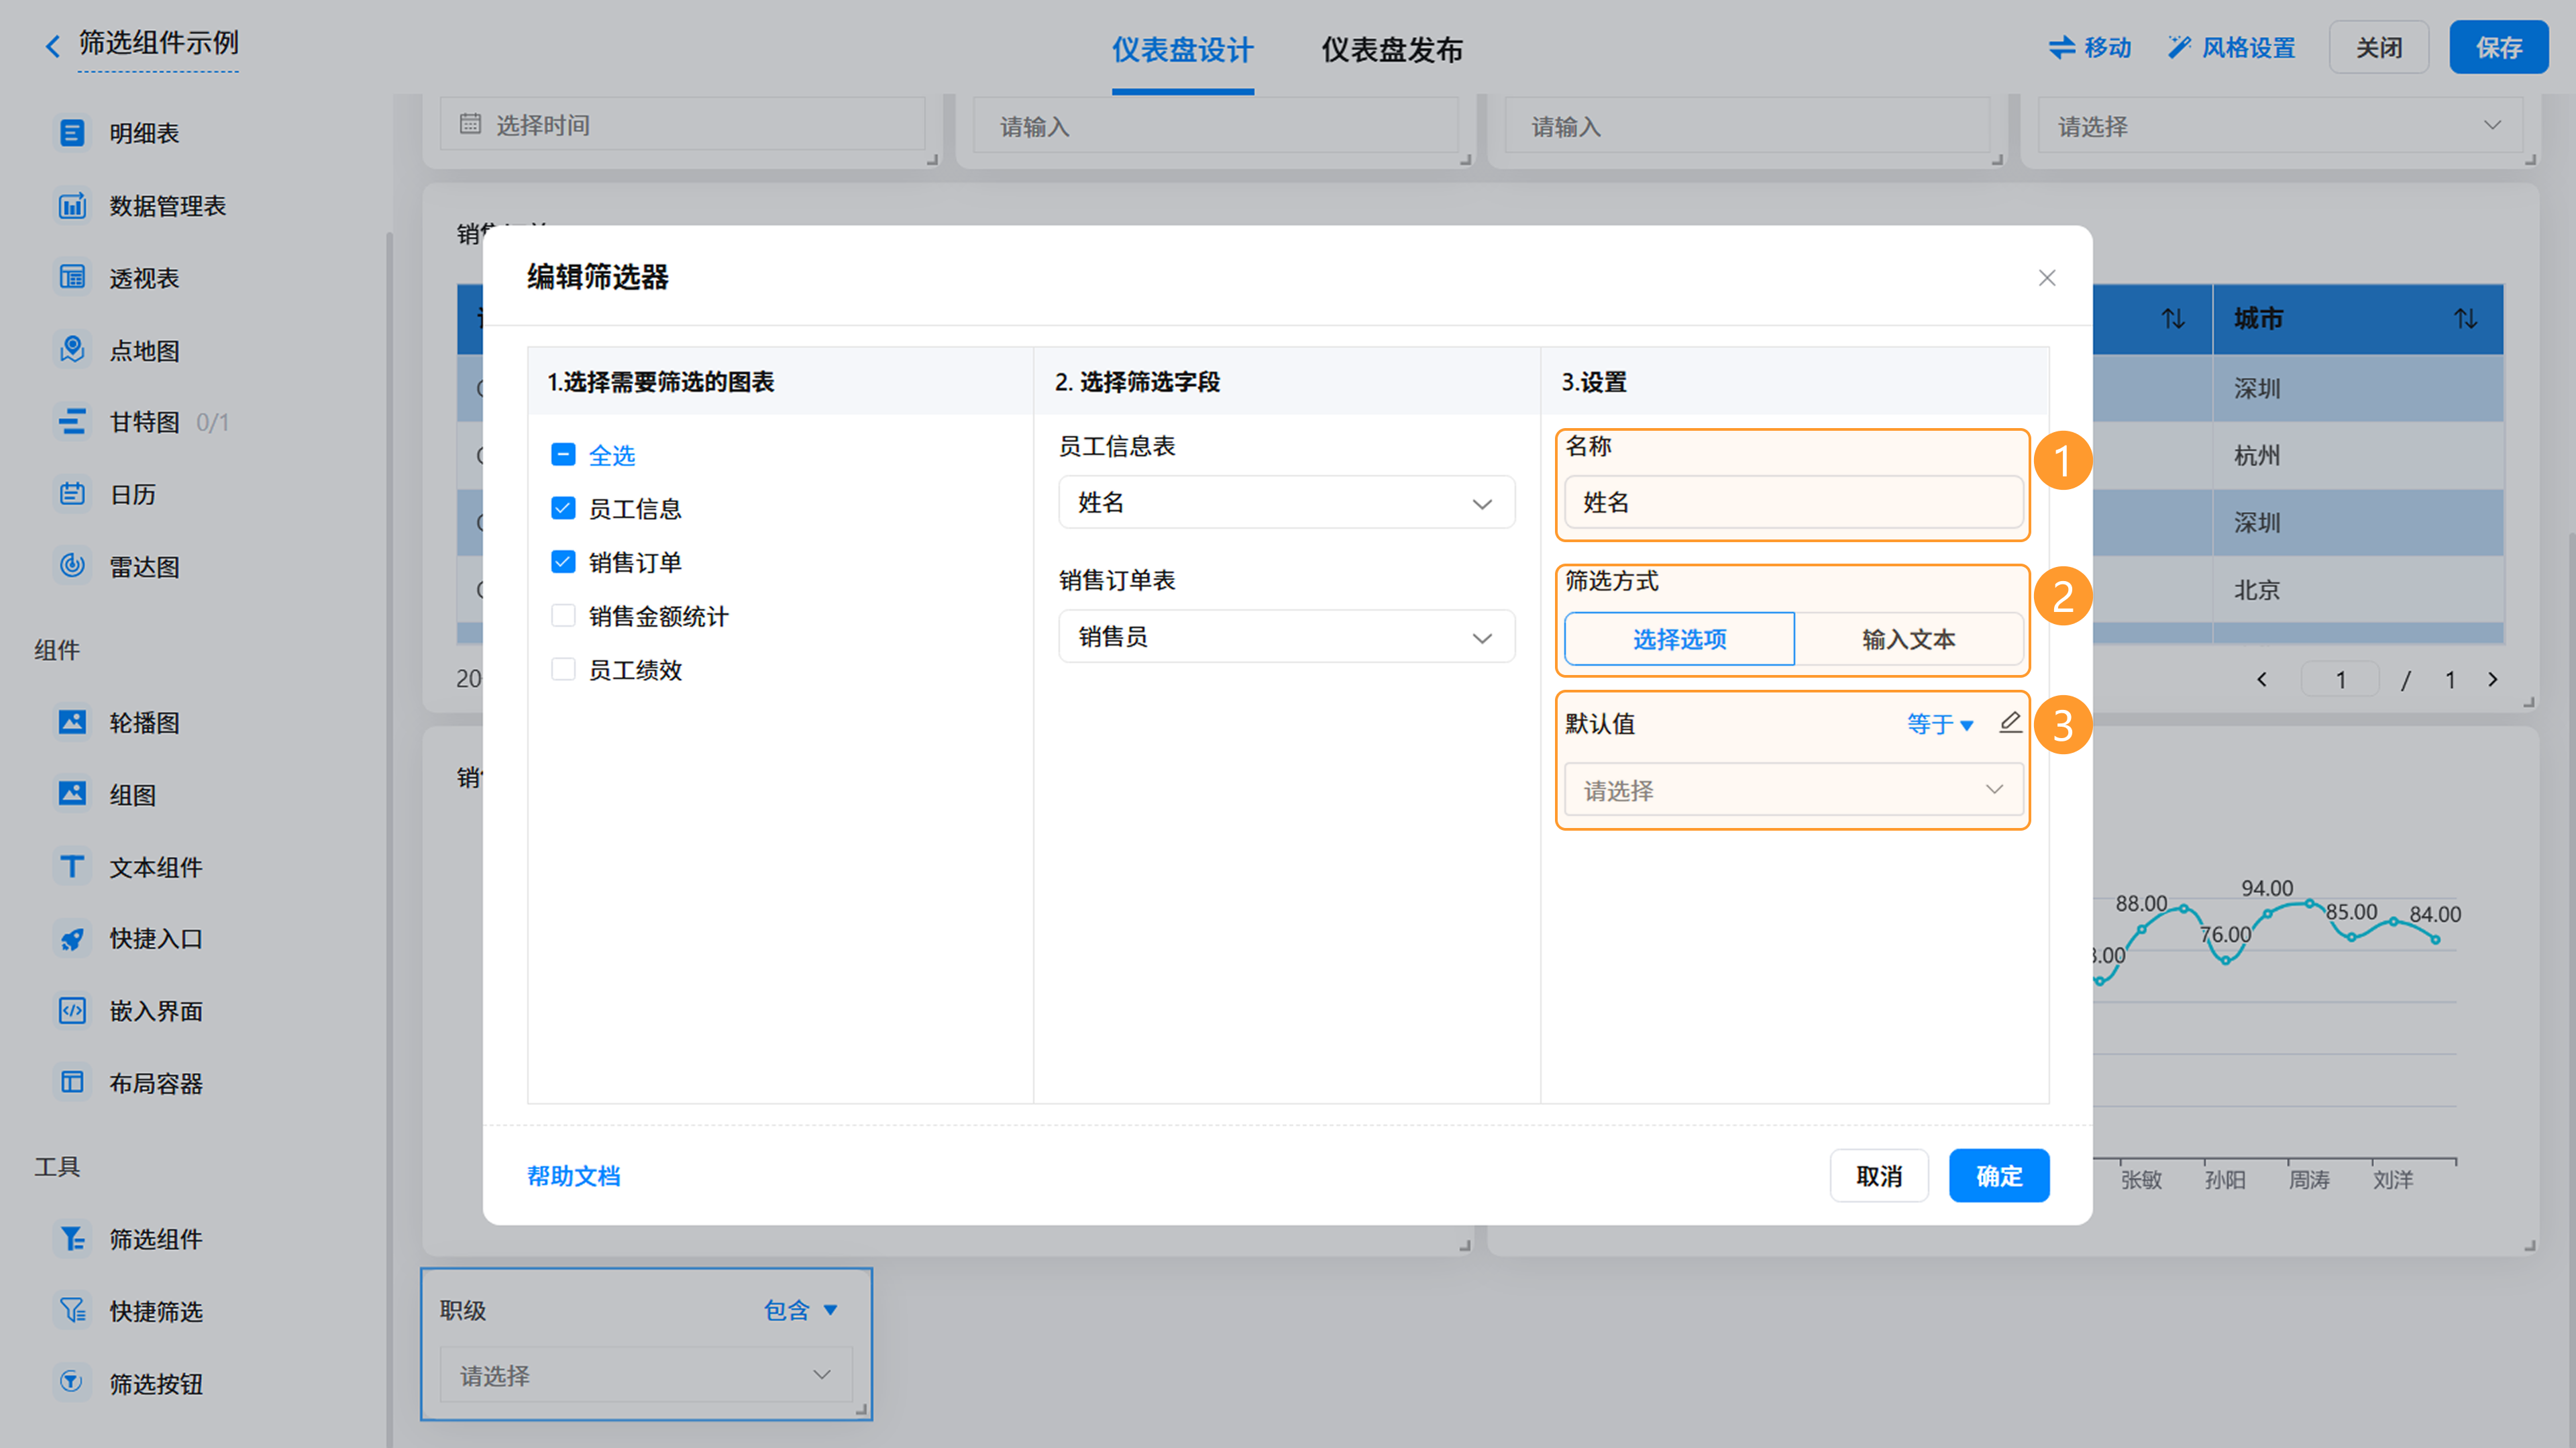Click the 风格设置 wand icon
2576x1448 pixels.
coord(2179,47)
